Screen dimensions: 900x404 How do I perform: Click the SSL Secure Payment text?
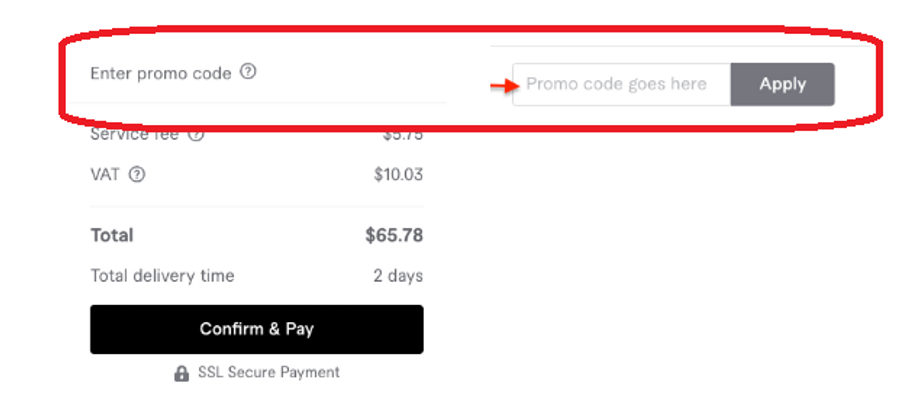pos(267,372)
